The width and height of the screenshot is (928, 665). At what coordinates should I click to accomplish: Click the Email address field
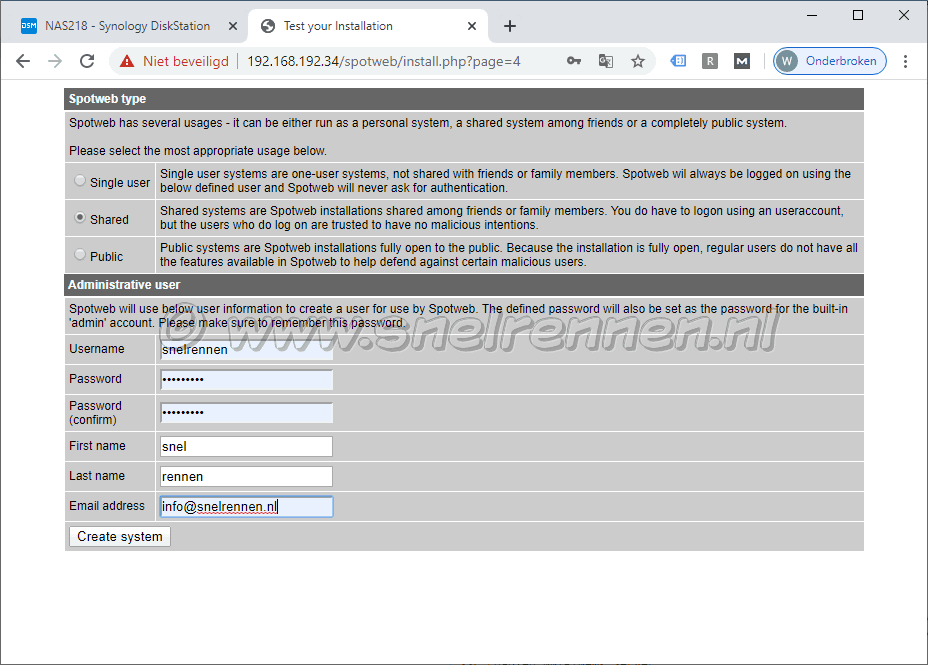point(246,506)
